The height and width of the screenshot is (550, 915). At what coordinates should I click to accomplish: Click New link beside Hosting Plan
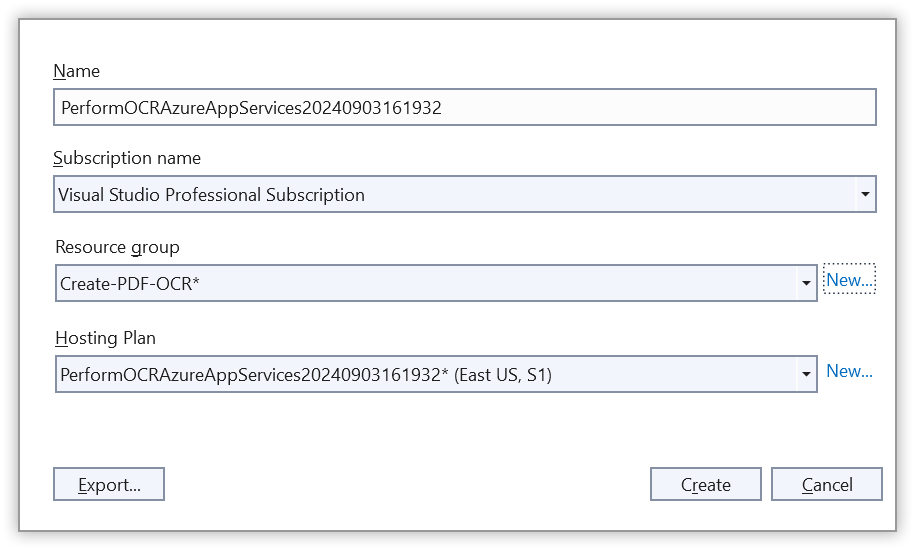[x=849, y=371]
